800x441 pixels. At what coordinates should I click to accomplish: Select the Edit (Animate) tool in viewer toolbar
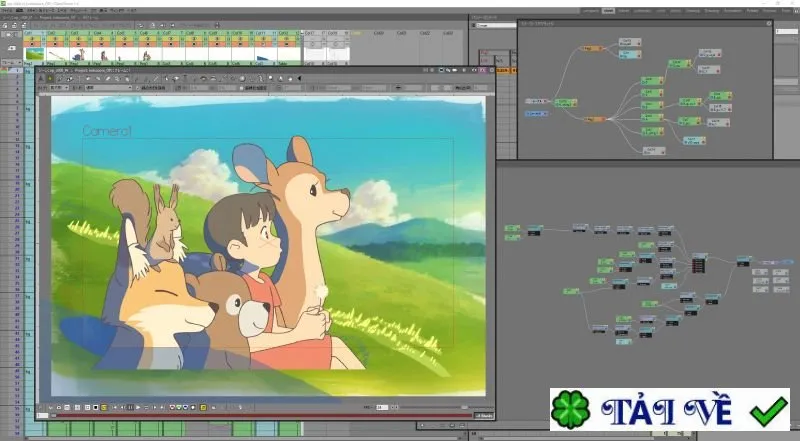(41, 78)
